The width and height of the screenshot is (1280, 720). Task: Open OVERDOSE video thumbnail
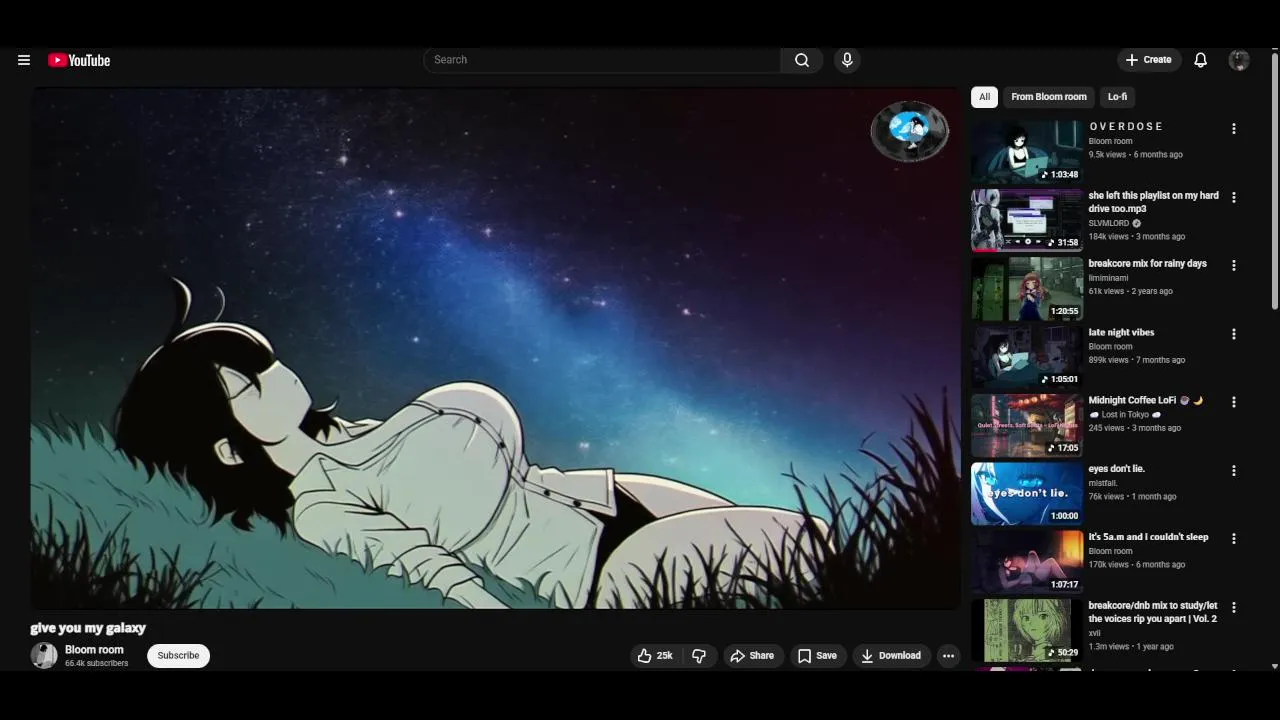pos(1027,152)
